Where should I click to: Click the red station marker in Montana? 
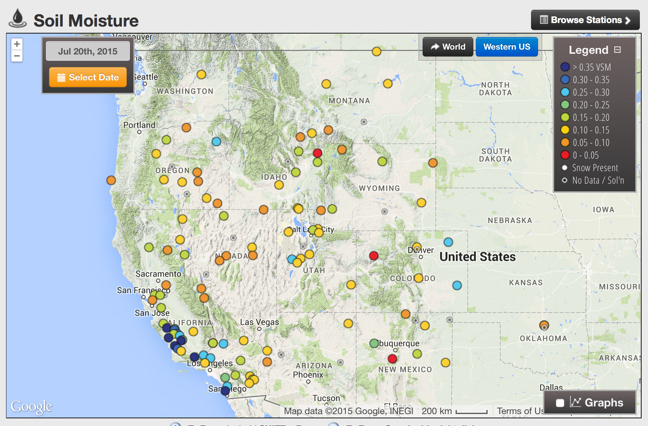pos(318,153)
